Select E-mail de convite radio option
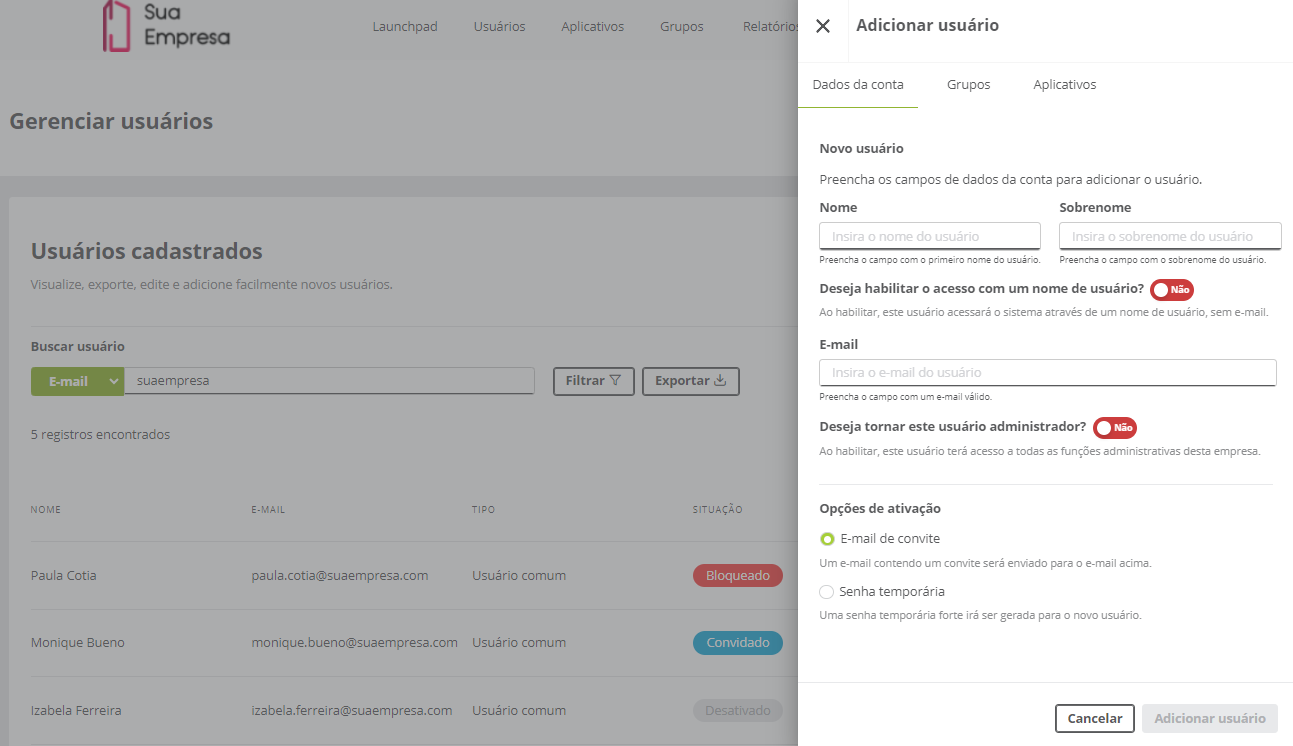The width and height of the screenshot is (1293, 746). tap(827, 539)
